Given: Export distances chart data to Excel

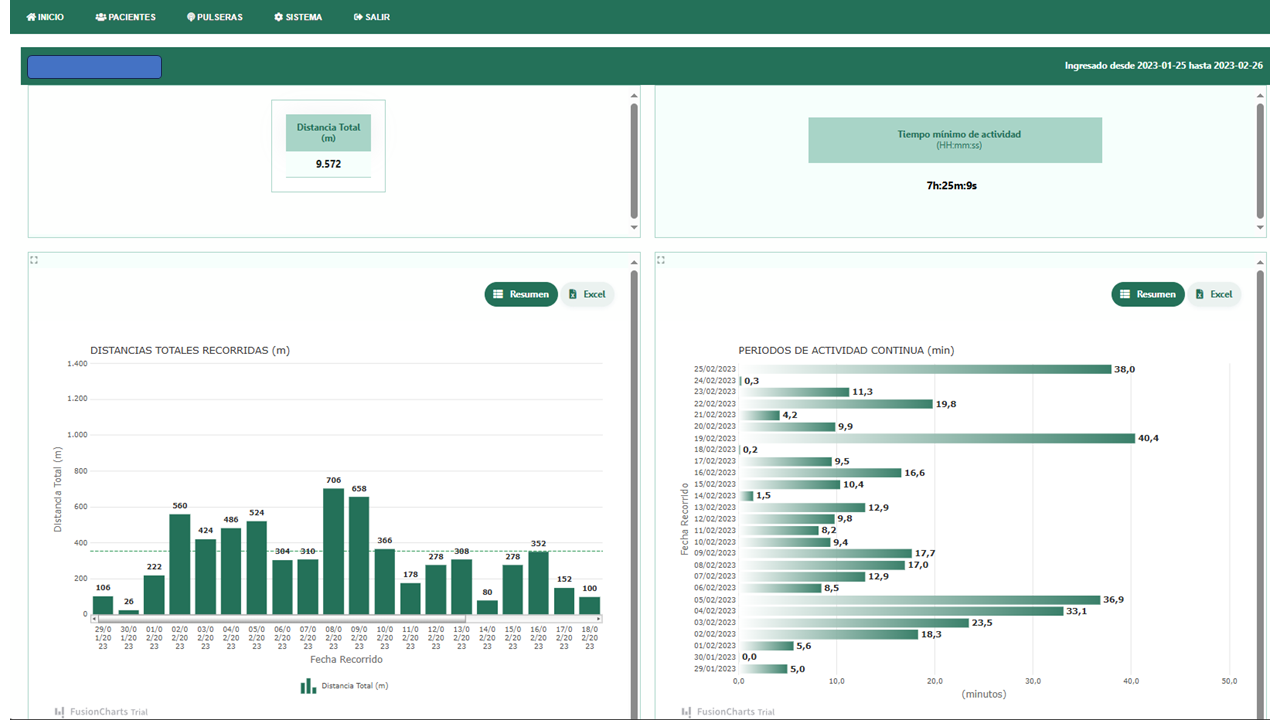Looking at the screenshot, I should point(586,294).
